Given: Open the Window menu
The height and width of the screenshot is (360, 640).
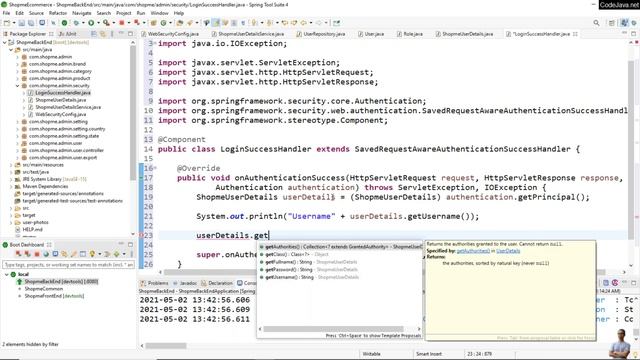Looking at the screenshot, I should pyautogui.click(x=159, y=13).
